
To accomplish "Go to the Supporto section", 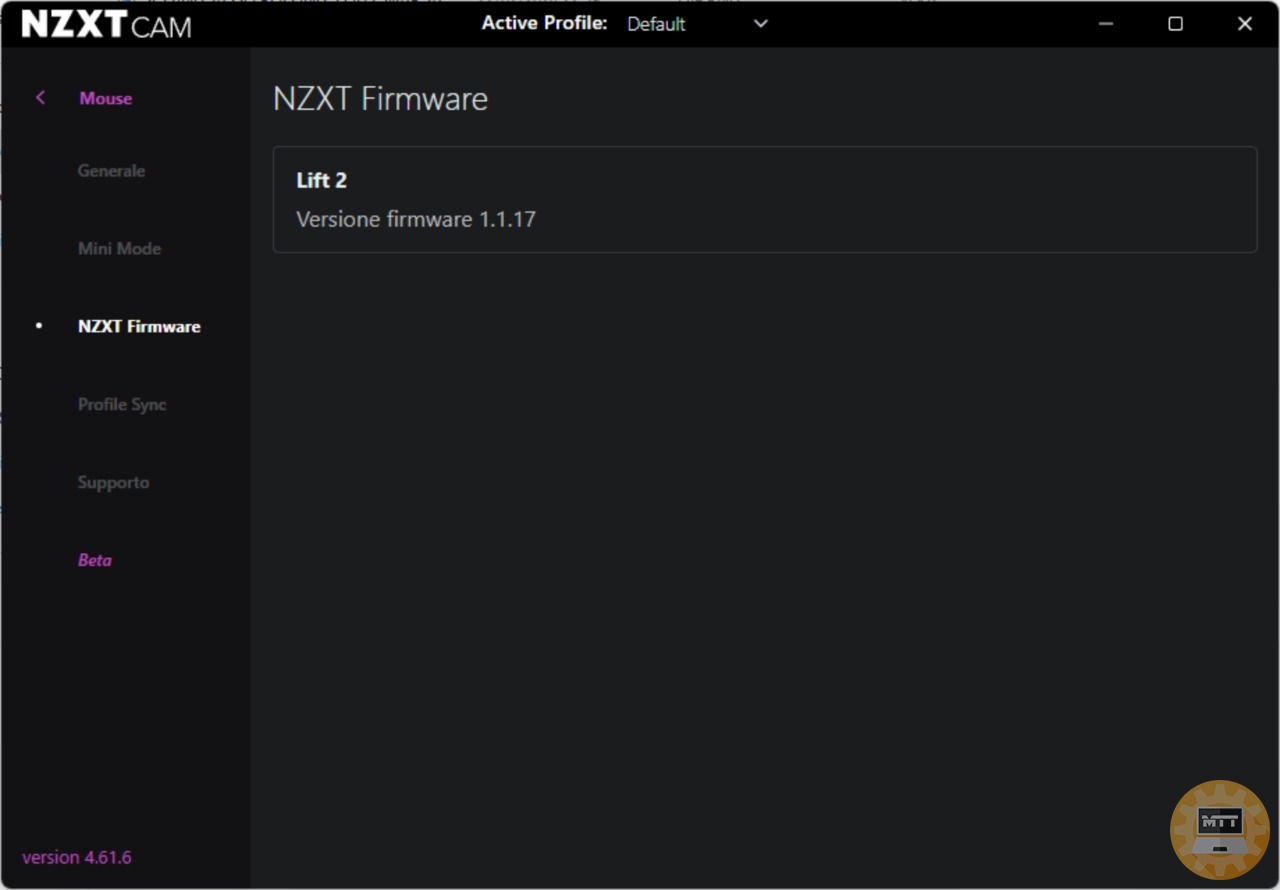I will 113,483.
